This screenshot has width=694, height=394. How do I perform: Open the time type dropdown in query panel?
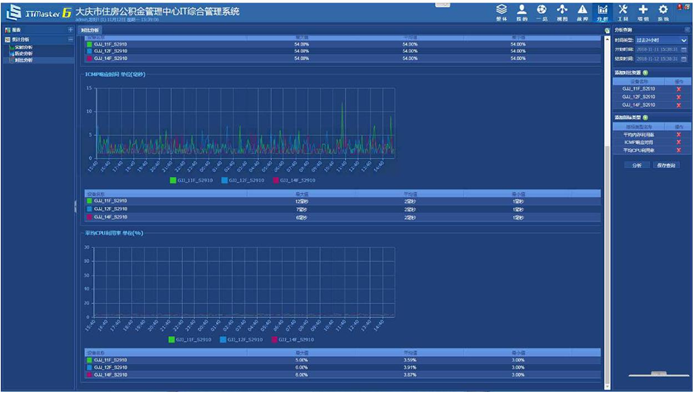pyautogui.click(x=662, y=40)
